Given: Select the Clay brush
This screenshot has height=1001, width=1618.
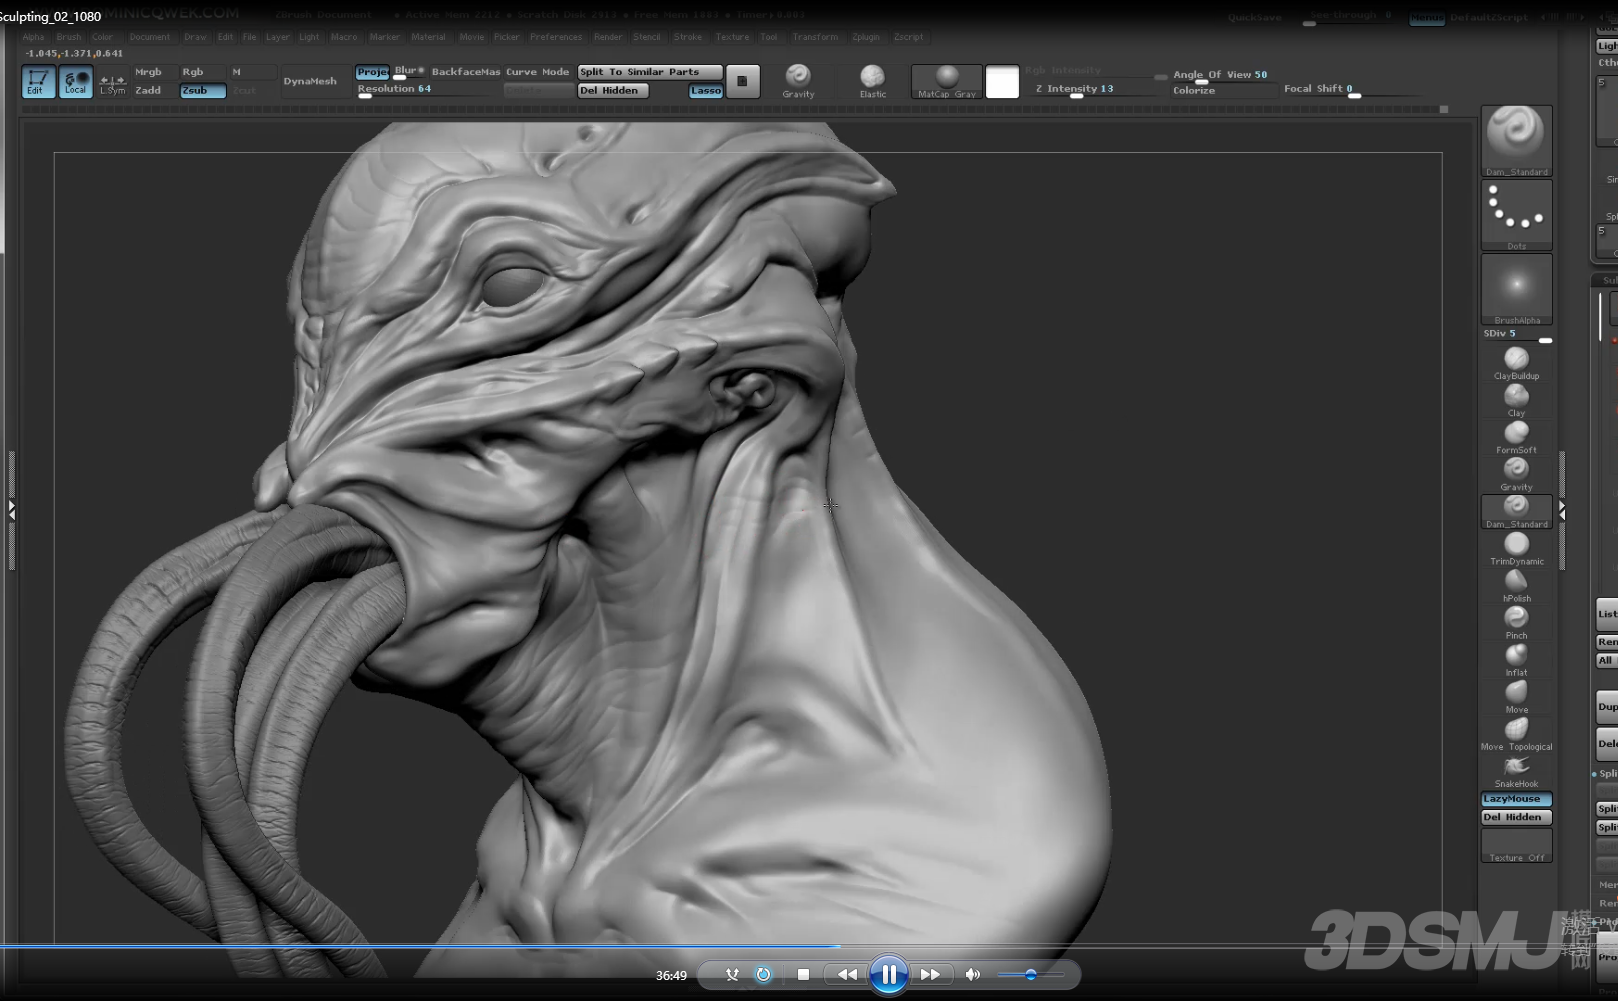Looking at the screenshot, I should [1516, 400].
